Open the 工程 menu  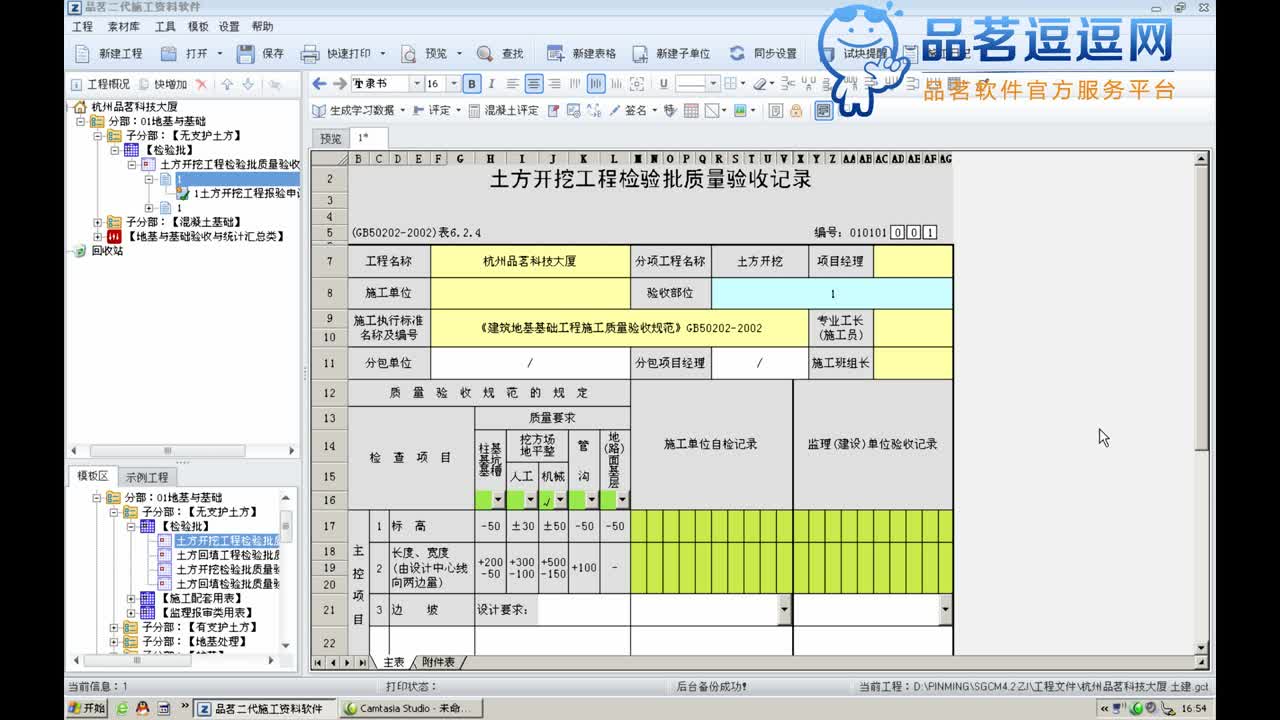coord(82,27)
